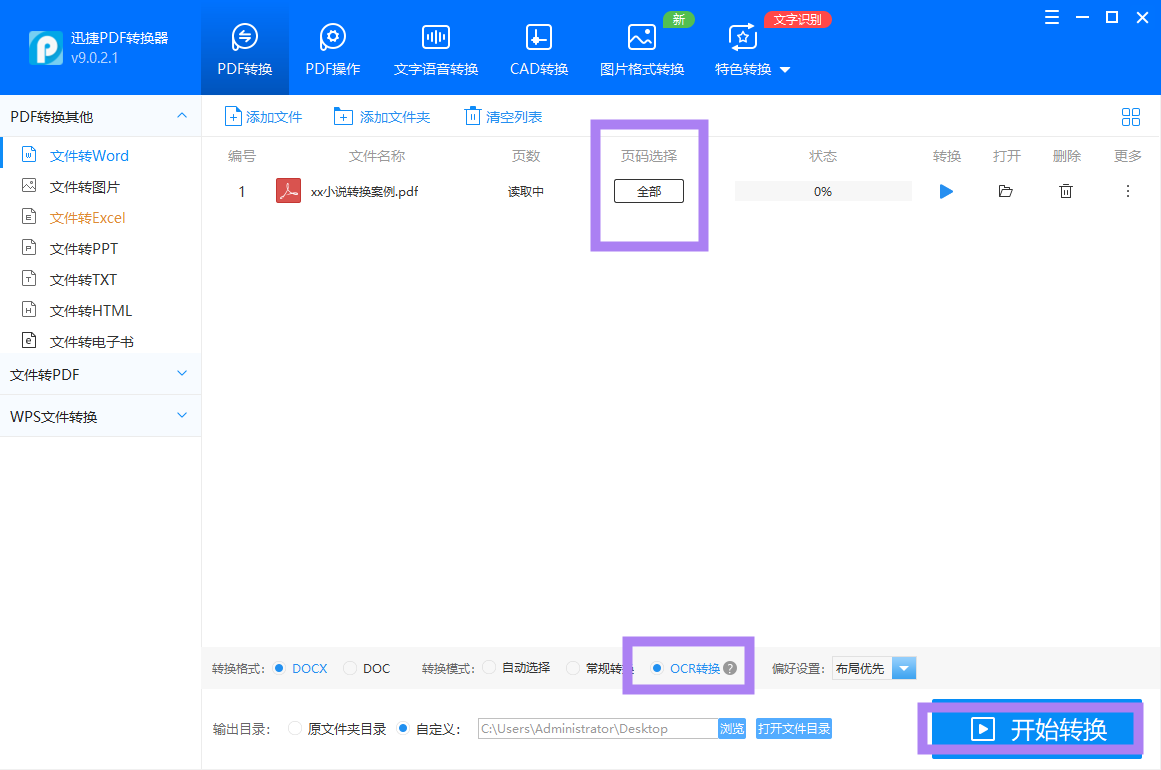Delete row 1 with trash icon
1161x770 pixels.
pyautogui.click(x=1065, y=192)
